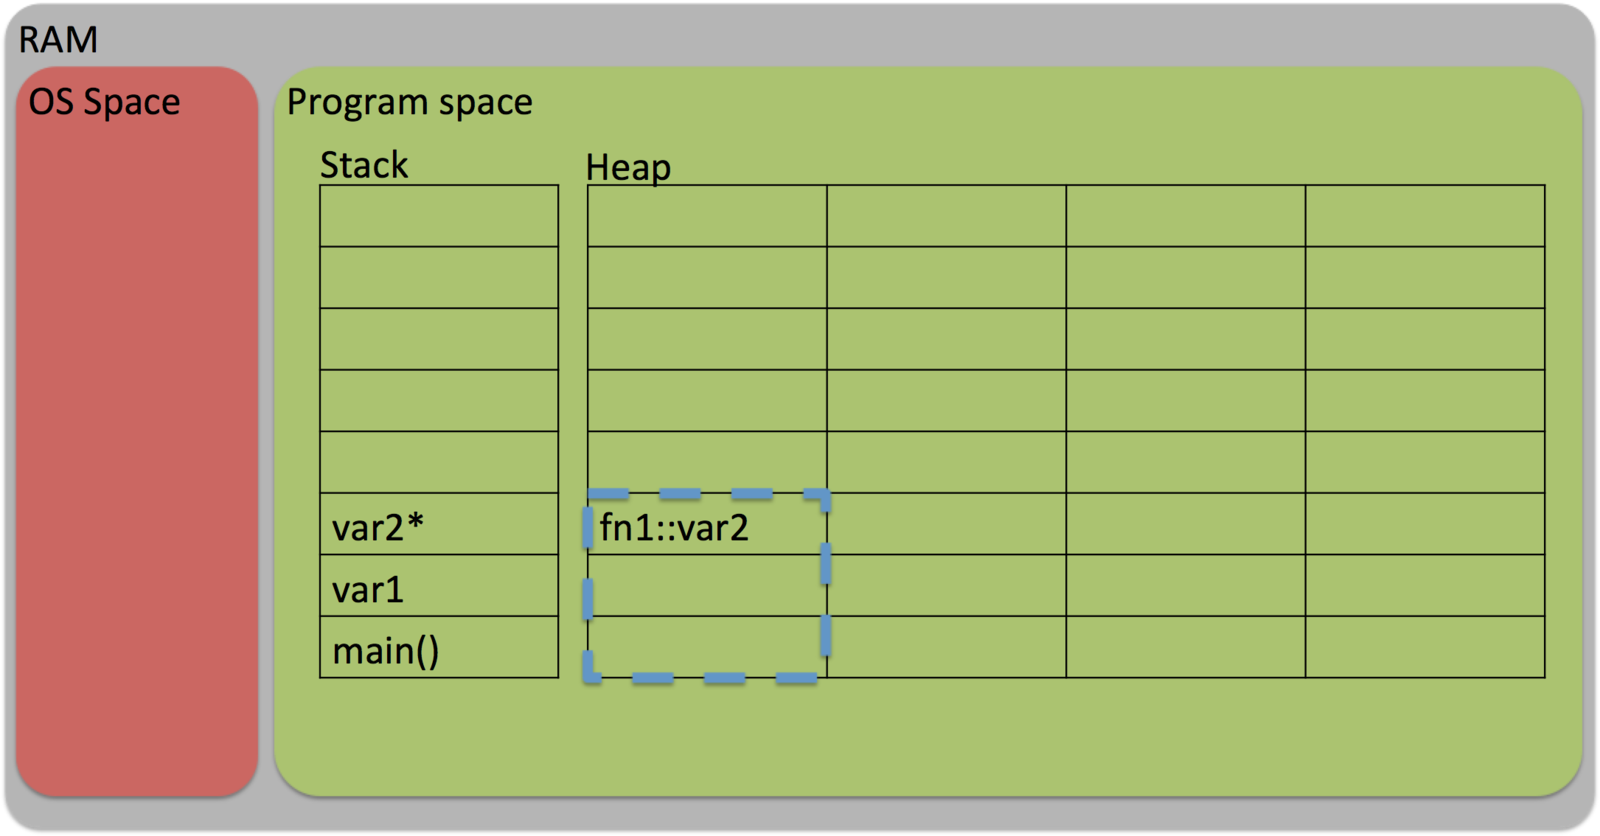This screenshot has height=836, width=1600.
Task: Select the var1 stack cell
Action: [439, 586]
